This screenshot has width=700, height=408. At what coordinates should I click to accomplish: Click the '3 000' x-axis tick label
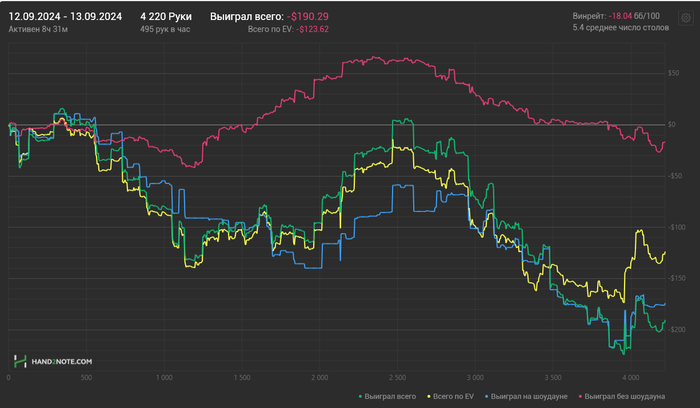point(475,378)
